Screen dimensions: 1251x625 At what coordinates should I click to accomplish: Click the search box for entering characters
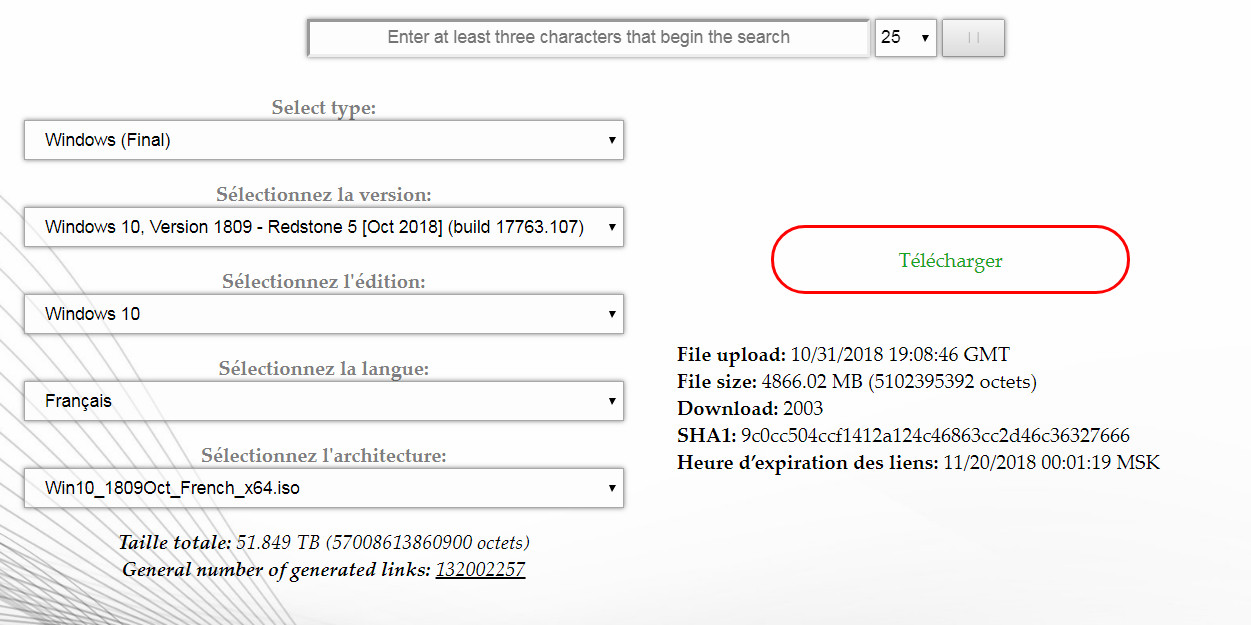click(x=588, y=38)
